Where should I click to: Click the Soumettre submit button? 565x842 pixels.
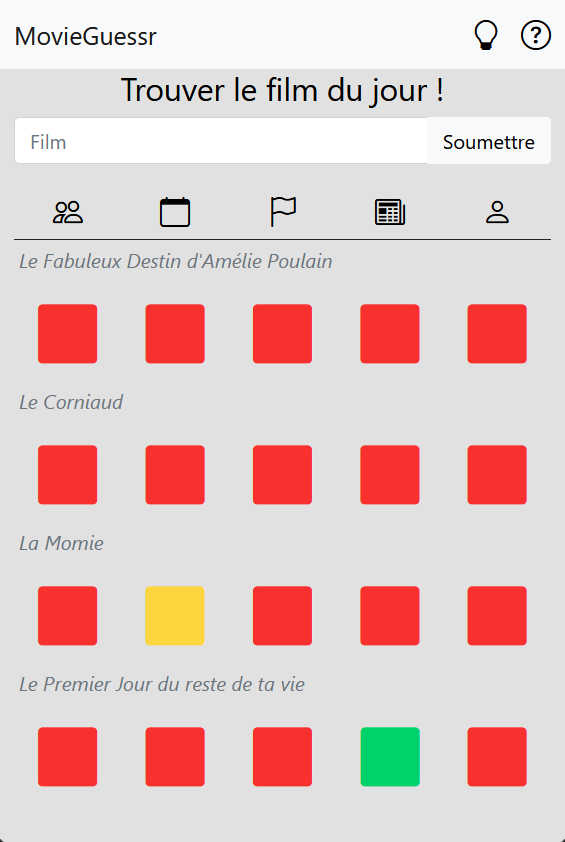pyautogui.click(x=489, y=142)
